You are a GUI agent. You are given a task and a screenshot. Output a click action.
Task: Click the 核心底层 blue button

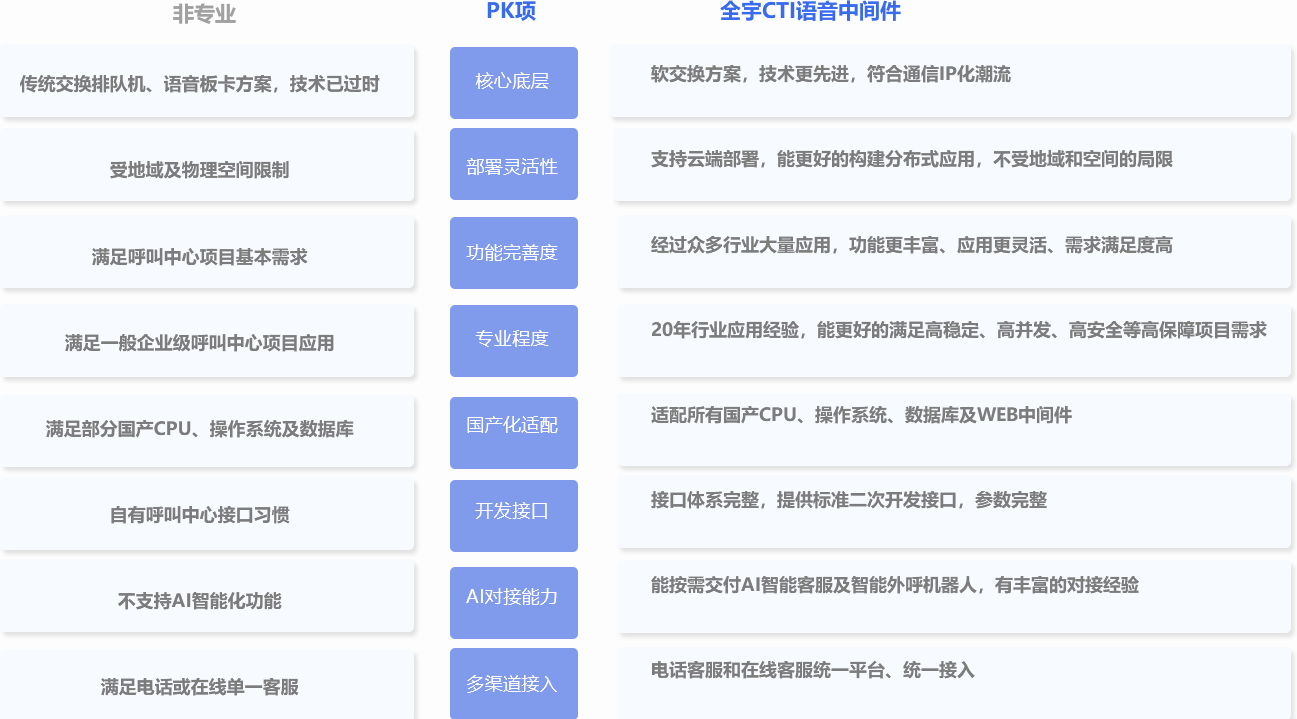coord(513,82)
